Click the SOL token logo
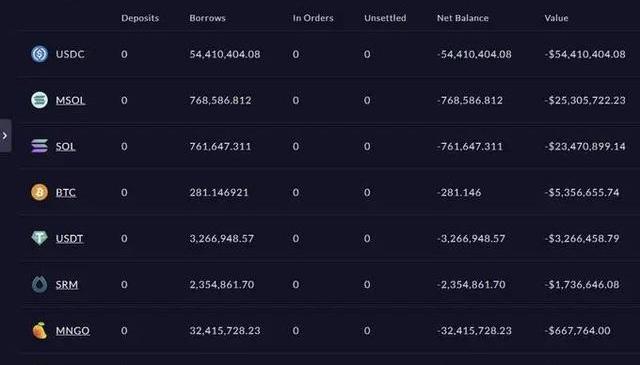 pos(40,146)
